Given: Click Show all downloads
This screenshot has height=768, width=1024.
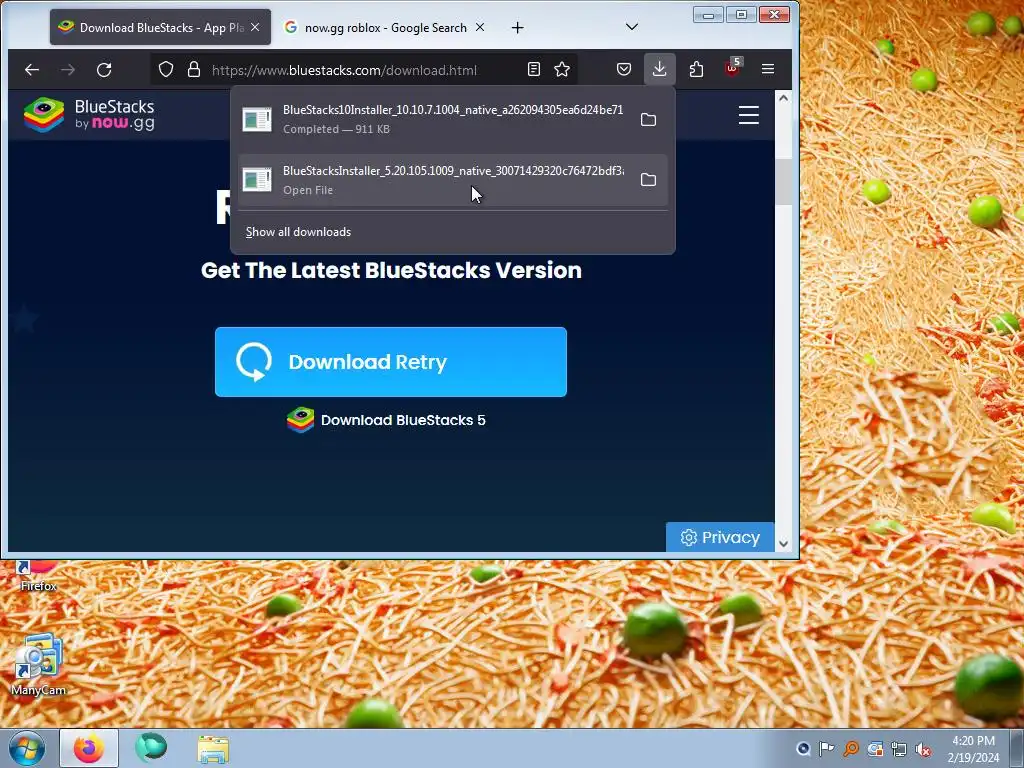Looking at the screenshot, I should click(x=298, y=232).
